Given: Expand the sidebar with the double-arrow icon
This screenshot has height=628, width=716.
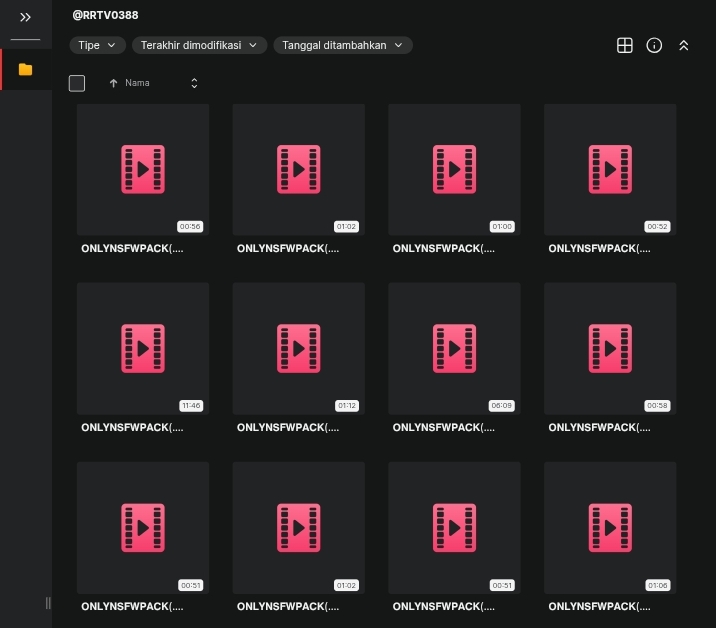Looking at the screenshot, I should 25,17.
